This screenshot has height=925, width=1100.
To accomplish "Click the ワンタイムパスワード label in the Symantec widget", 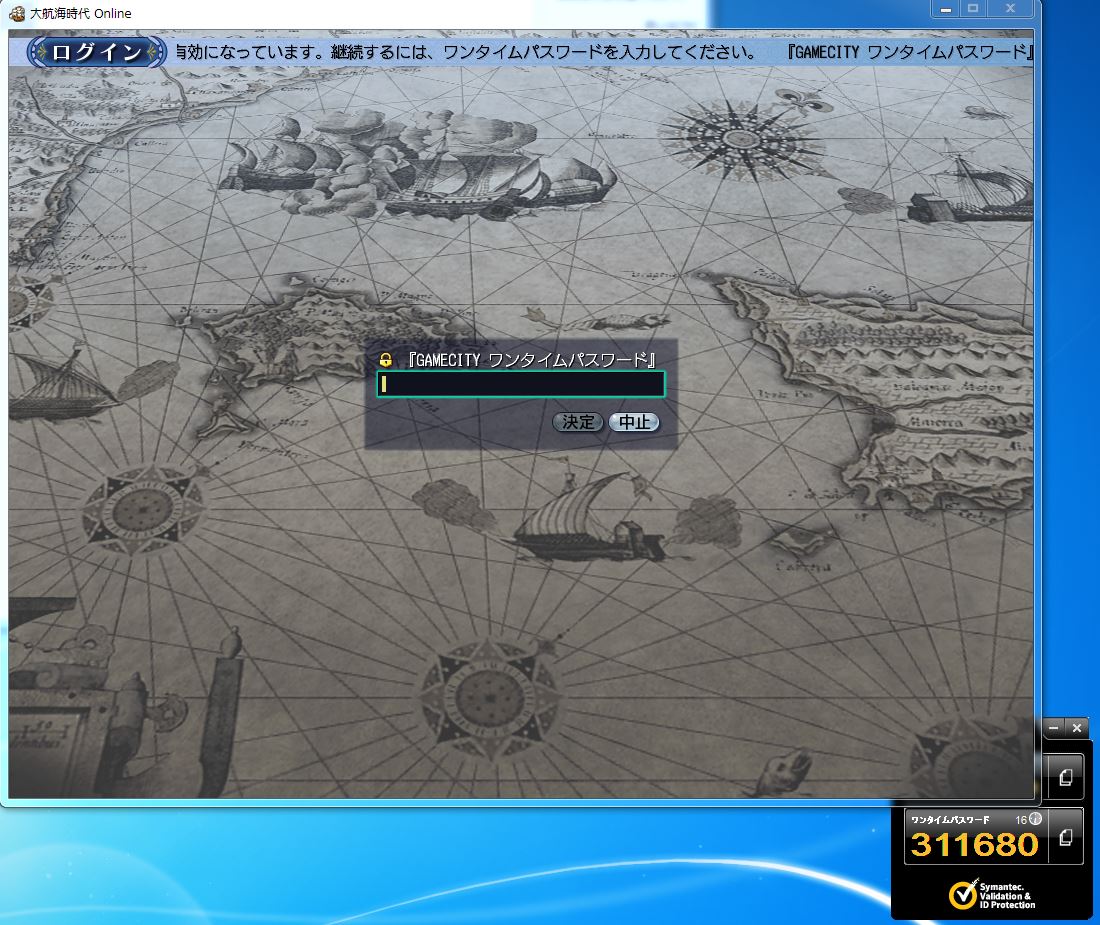I will pos(950,819).
